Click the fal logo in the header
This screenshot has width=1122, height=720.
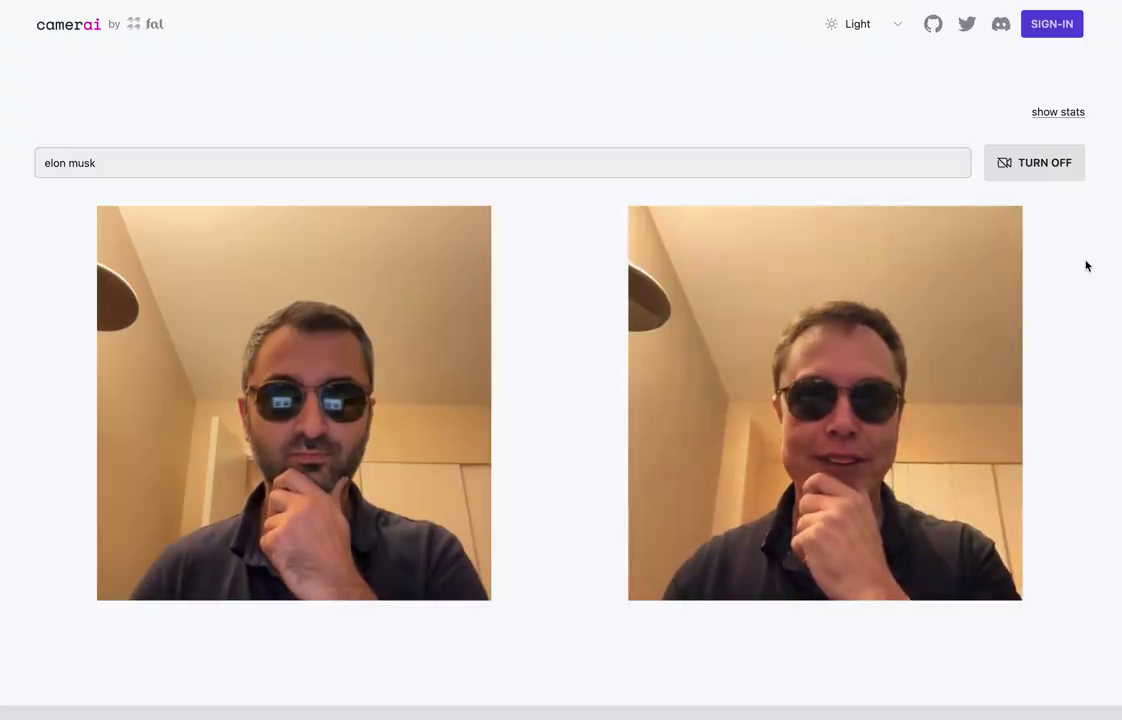click(145, 24)
